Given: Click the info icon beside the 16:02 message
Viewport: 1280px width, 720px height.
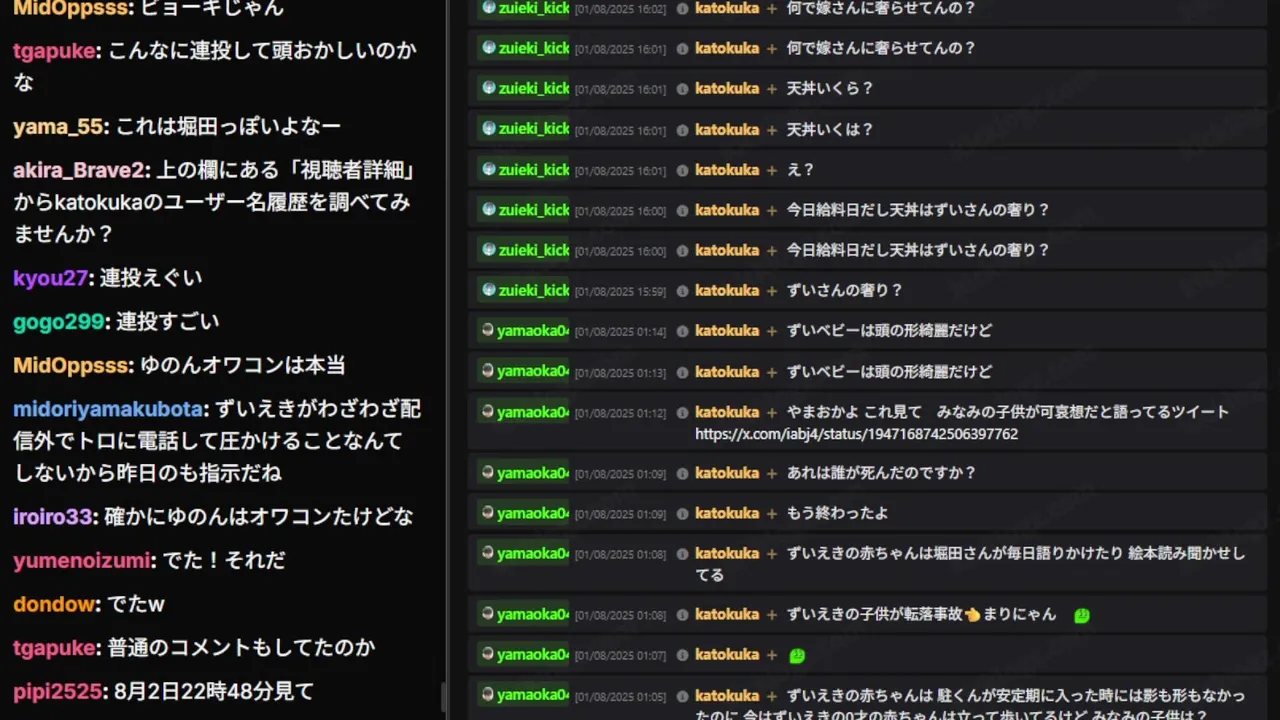Looking at the screenshot, I should click(682, 8).
